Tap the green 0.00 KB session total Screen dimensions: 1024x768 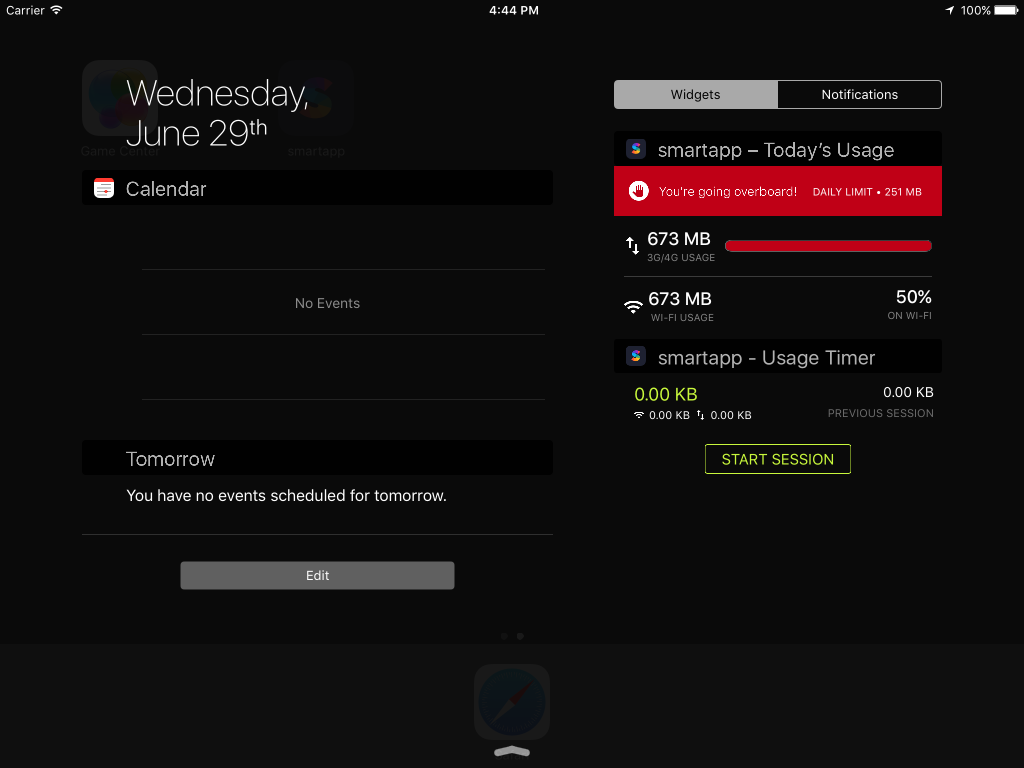[x=665, y=394]
